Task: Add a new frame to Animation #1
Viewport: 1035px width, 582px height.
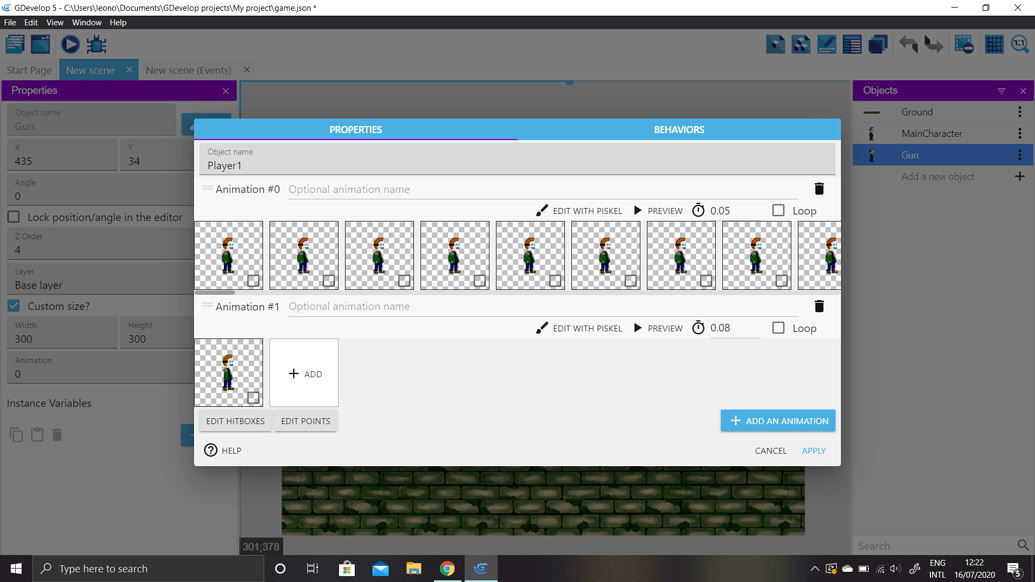Action: [304, 372]
